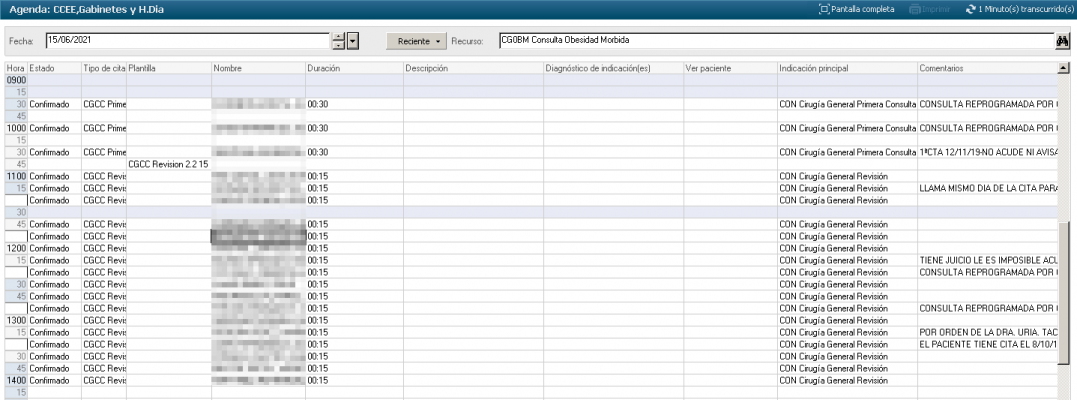Sort by the Estado column header
1077x400 pixels.
click(54, 68)
